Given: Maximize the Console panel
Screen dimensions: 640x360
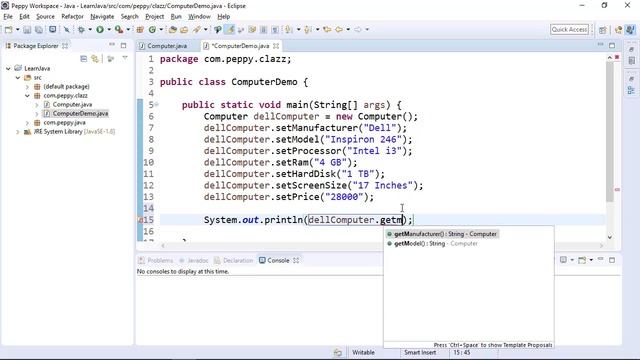Looking at the screenshot, I should pyautogui.click(x=612, y=260).
